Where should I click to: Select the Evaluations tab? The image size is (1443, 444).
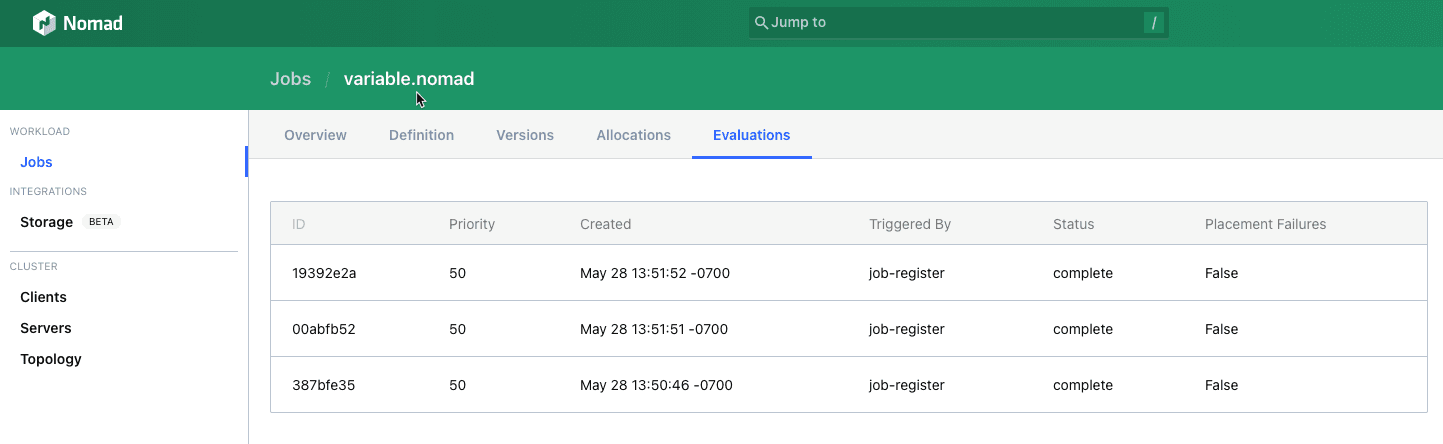click(x=751, y=135)
